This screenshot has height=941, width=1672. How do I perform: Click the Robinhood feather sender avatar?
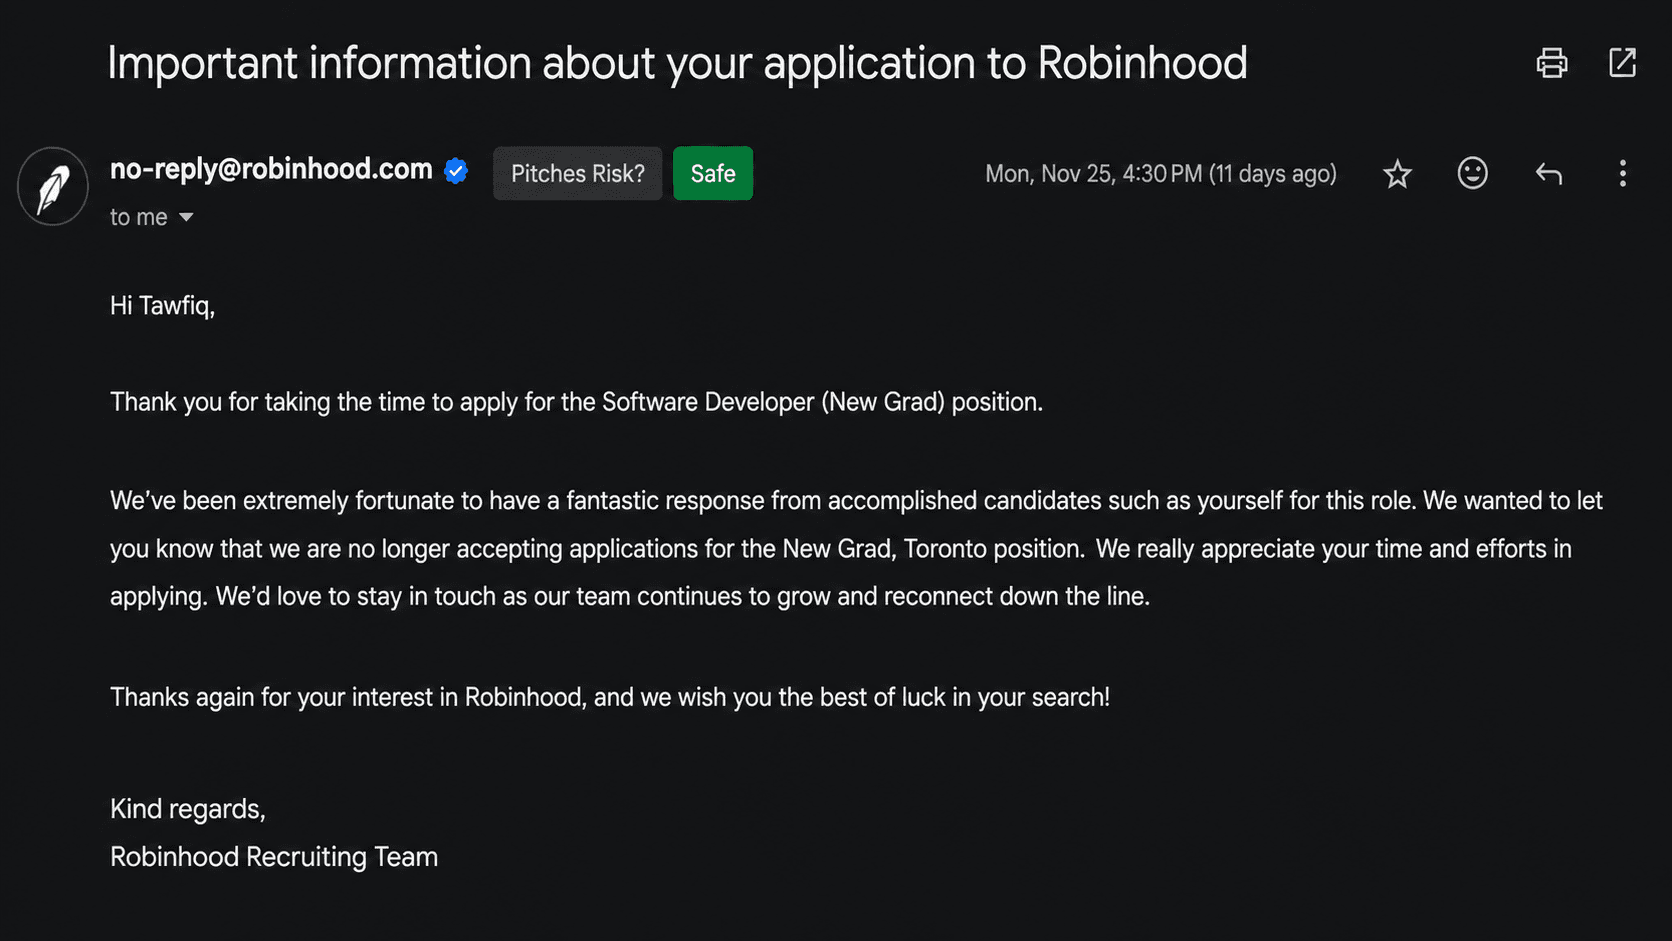(x=53, y=187)
